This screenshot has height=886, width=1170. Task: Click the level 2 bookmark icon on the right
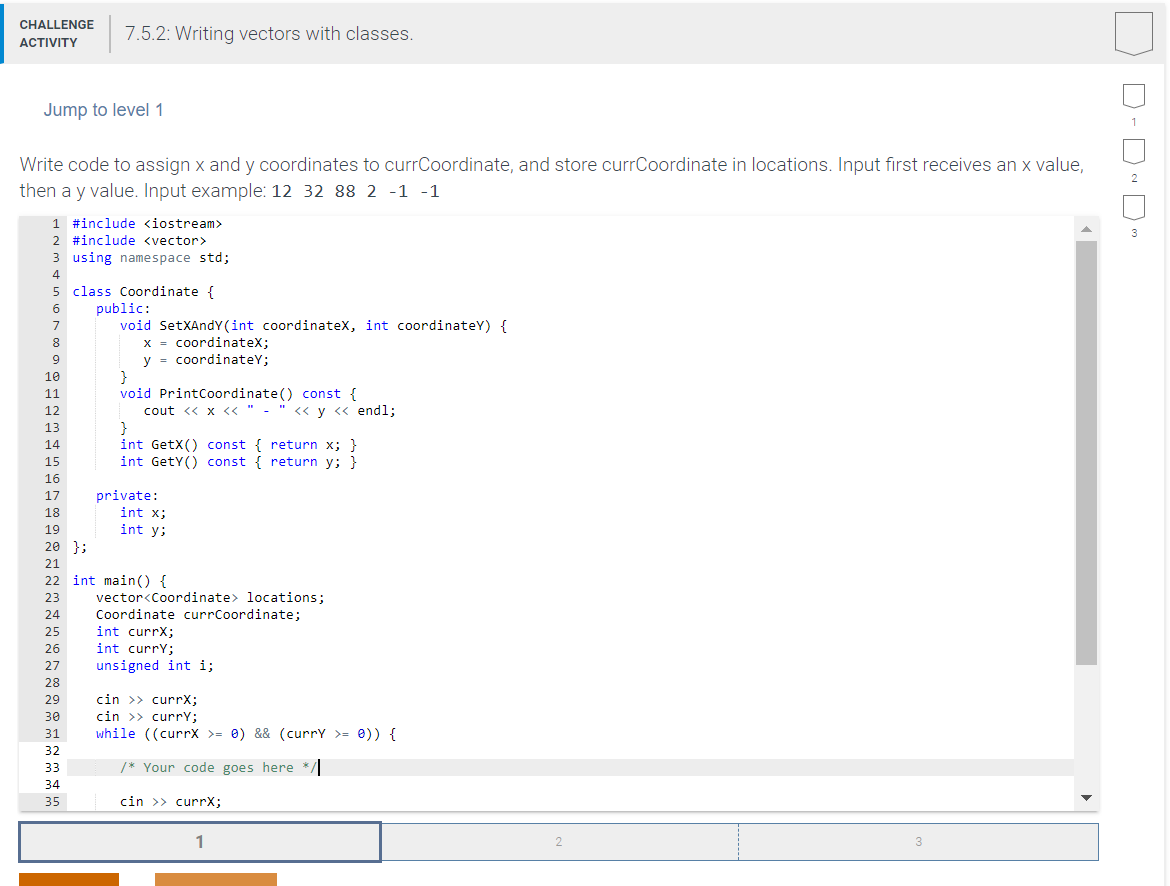click(x=1133, y=152)
